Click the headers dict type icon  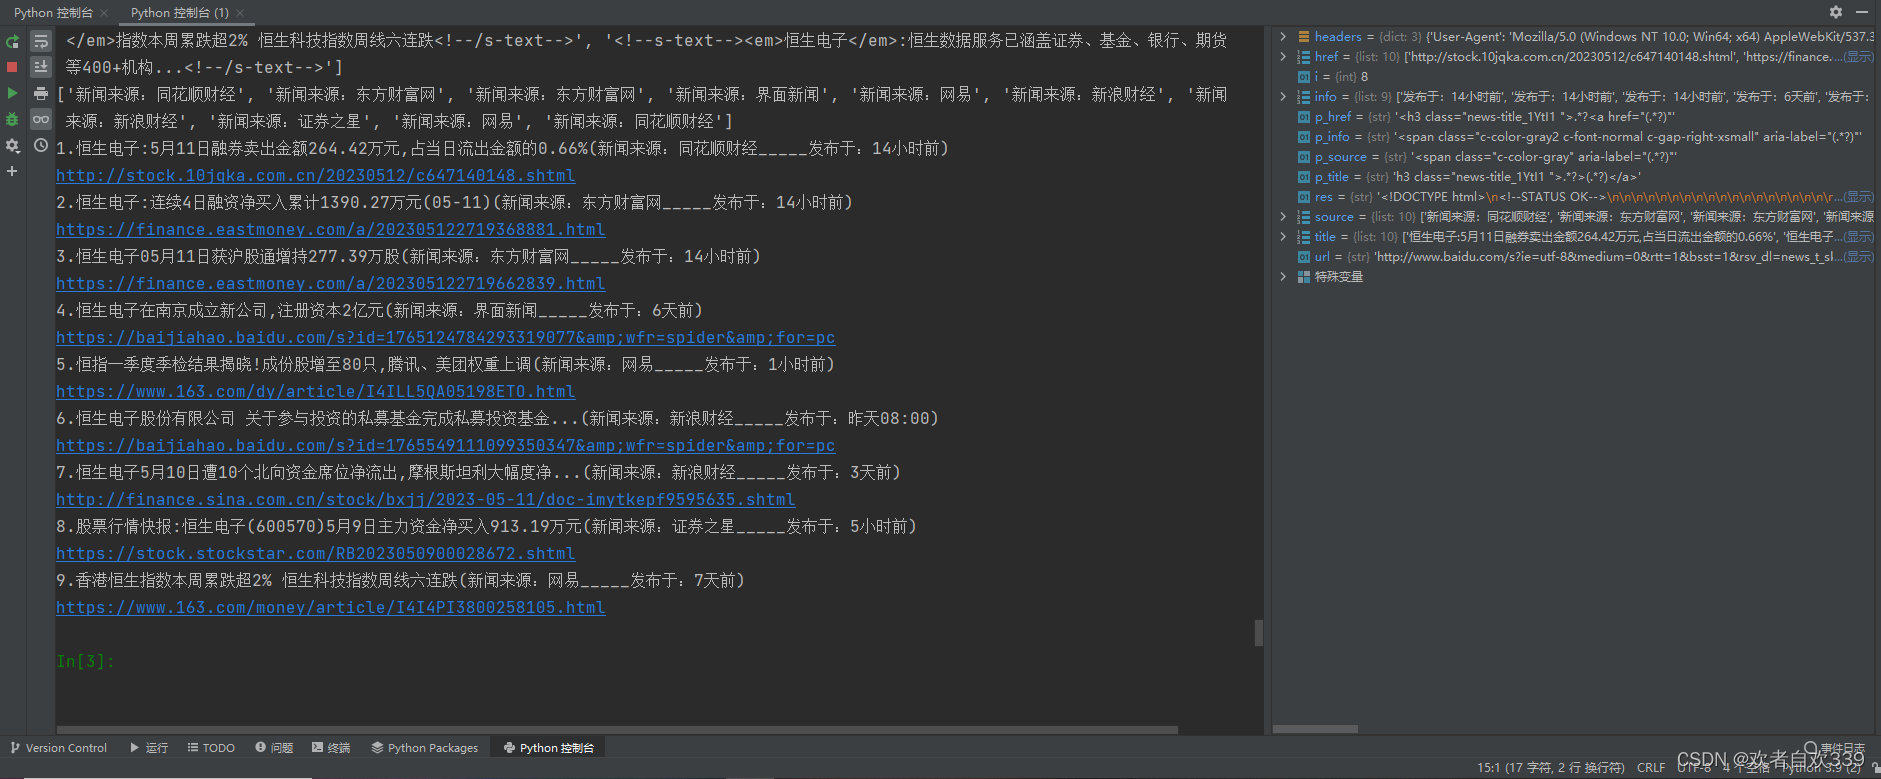click(x=1304, y=37)
